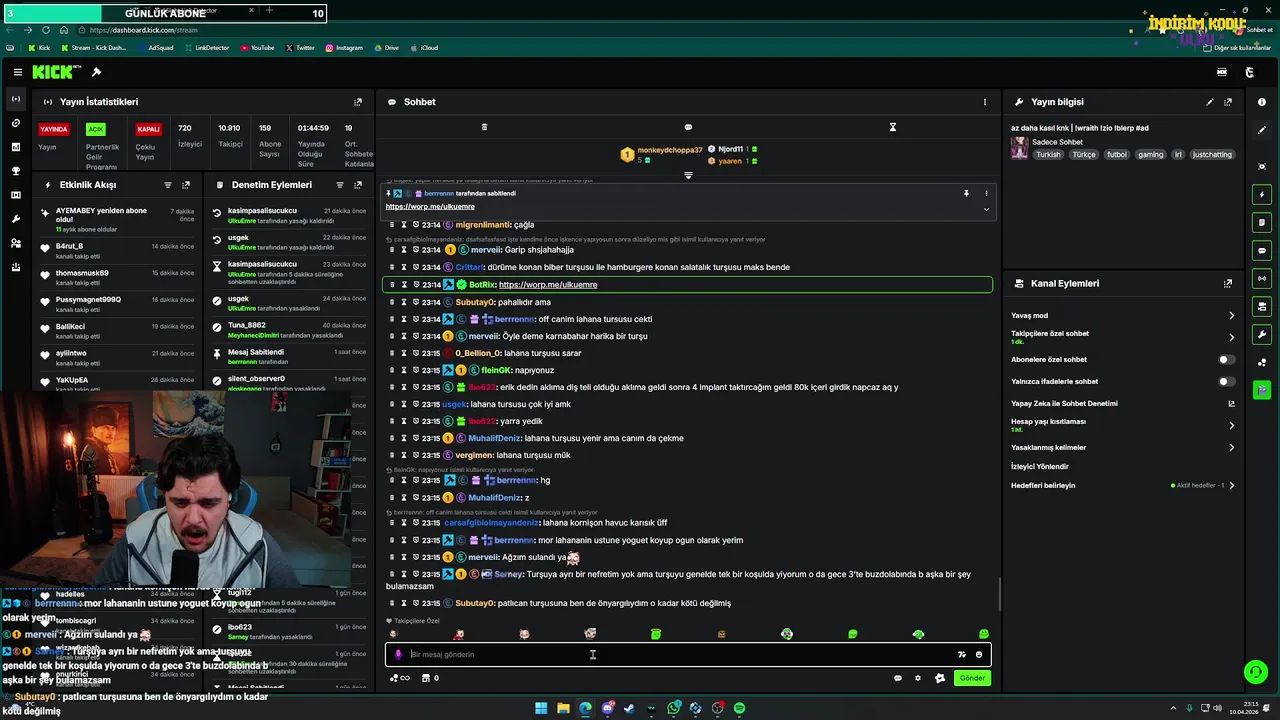The width and height of the screenshot is (1280, 720).
Task: Open Spotify from the Windows taskbar
Action: point(740,708)
